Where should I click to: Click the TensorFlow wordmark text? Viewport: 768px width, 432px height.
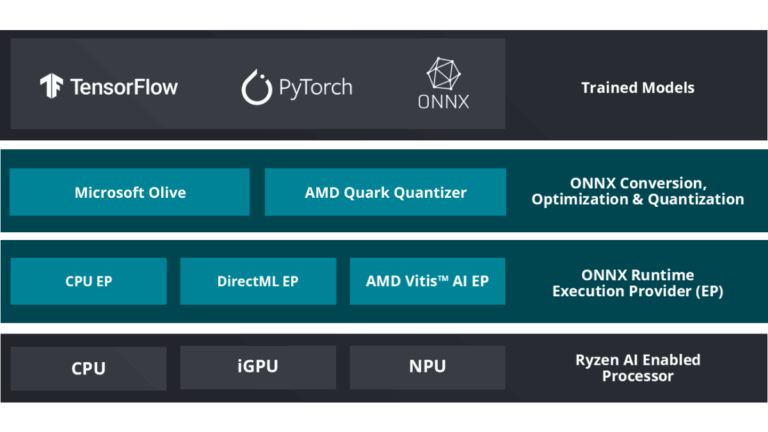[x=124, y=87]
